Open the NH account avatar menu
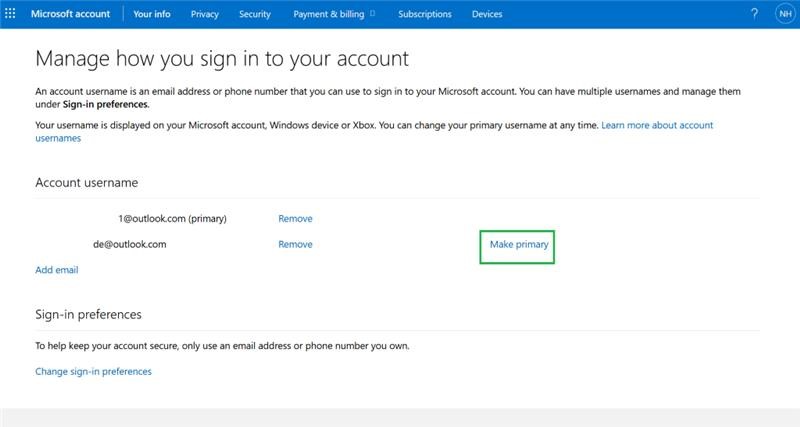The width and height of the screenshot is (800, 427). (x=785, y=14)
